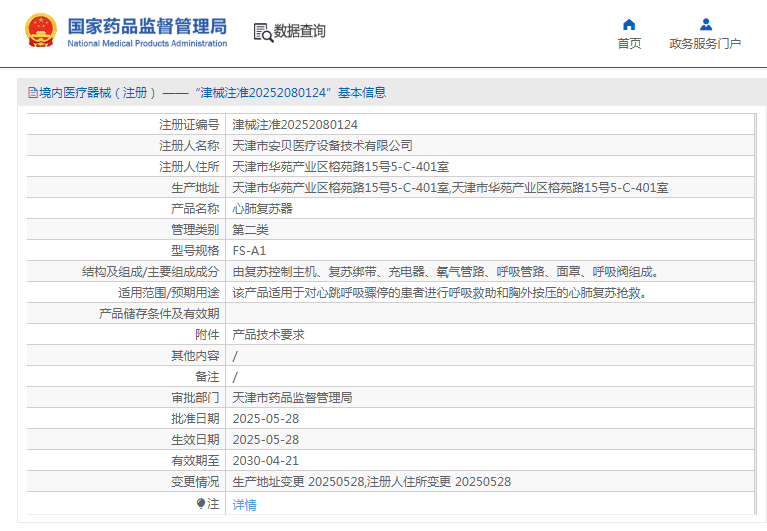Screen dimensions: 767x531
Task: Click the 注册人名称 row label
Action: pos(189,146)
